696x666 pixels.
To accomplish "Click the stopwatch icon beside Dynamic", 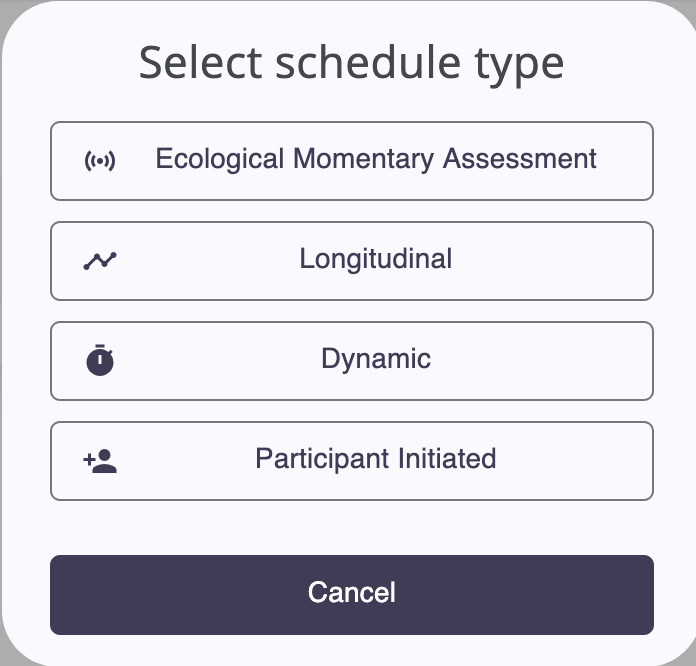I will pyautogui.click(x=100, y=360).
